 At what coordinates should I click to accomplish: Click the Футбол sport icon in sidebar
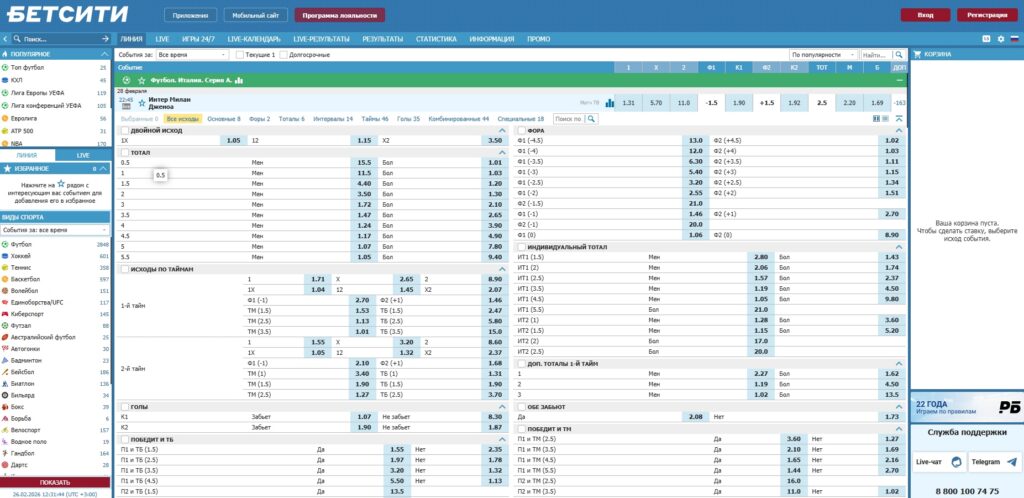coord(5,244)
